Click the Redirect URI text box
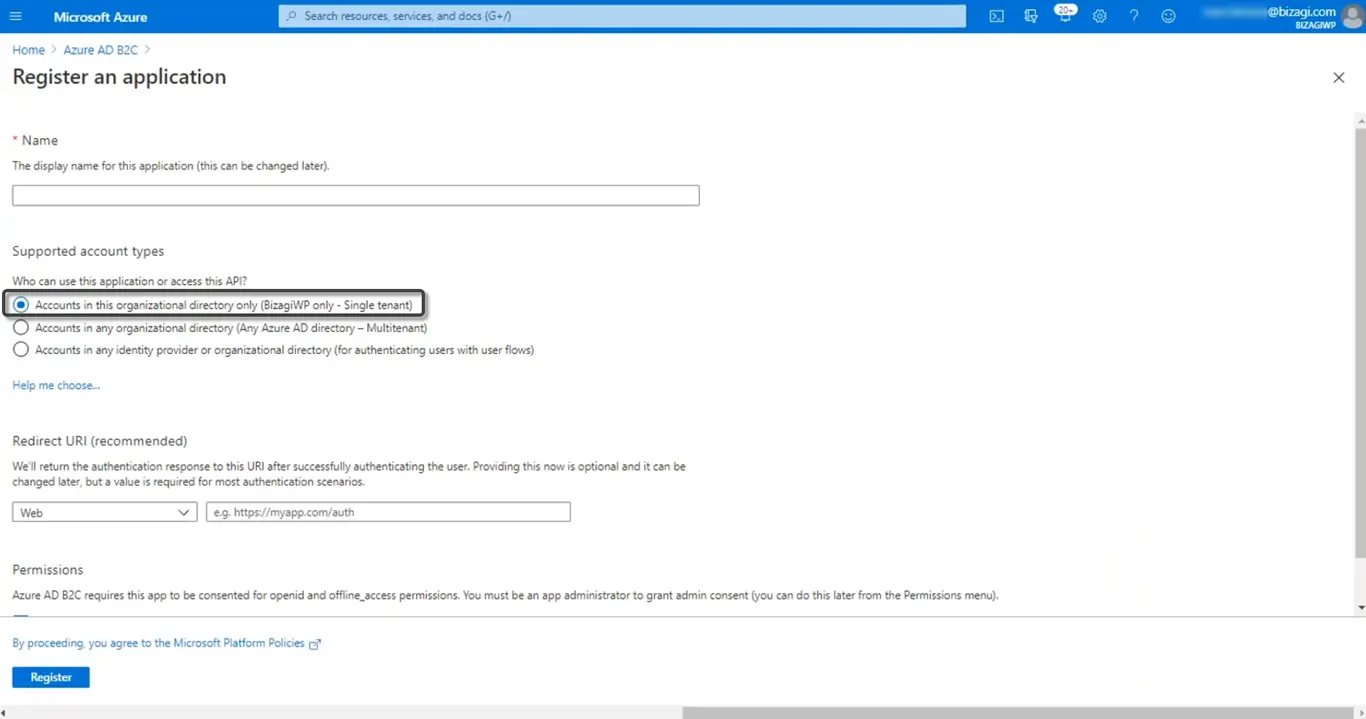 point(388,512)
